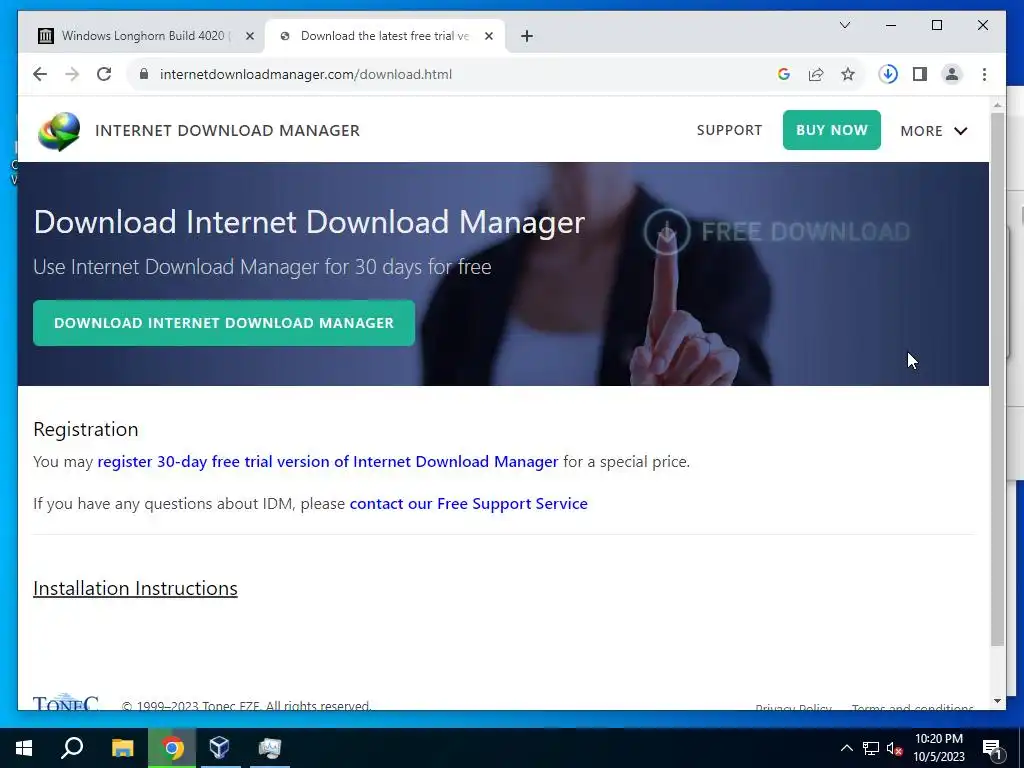Click the INTERNET DOWNLOAD MANAGER site title
Screen dimensions: 1024x768
point(227,131)
